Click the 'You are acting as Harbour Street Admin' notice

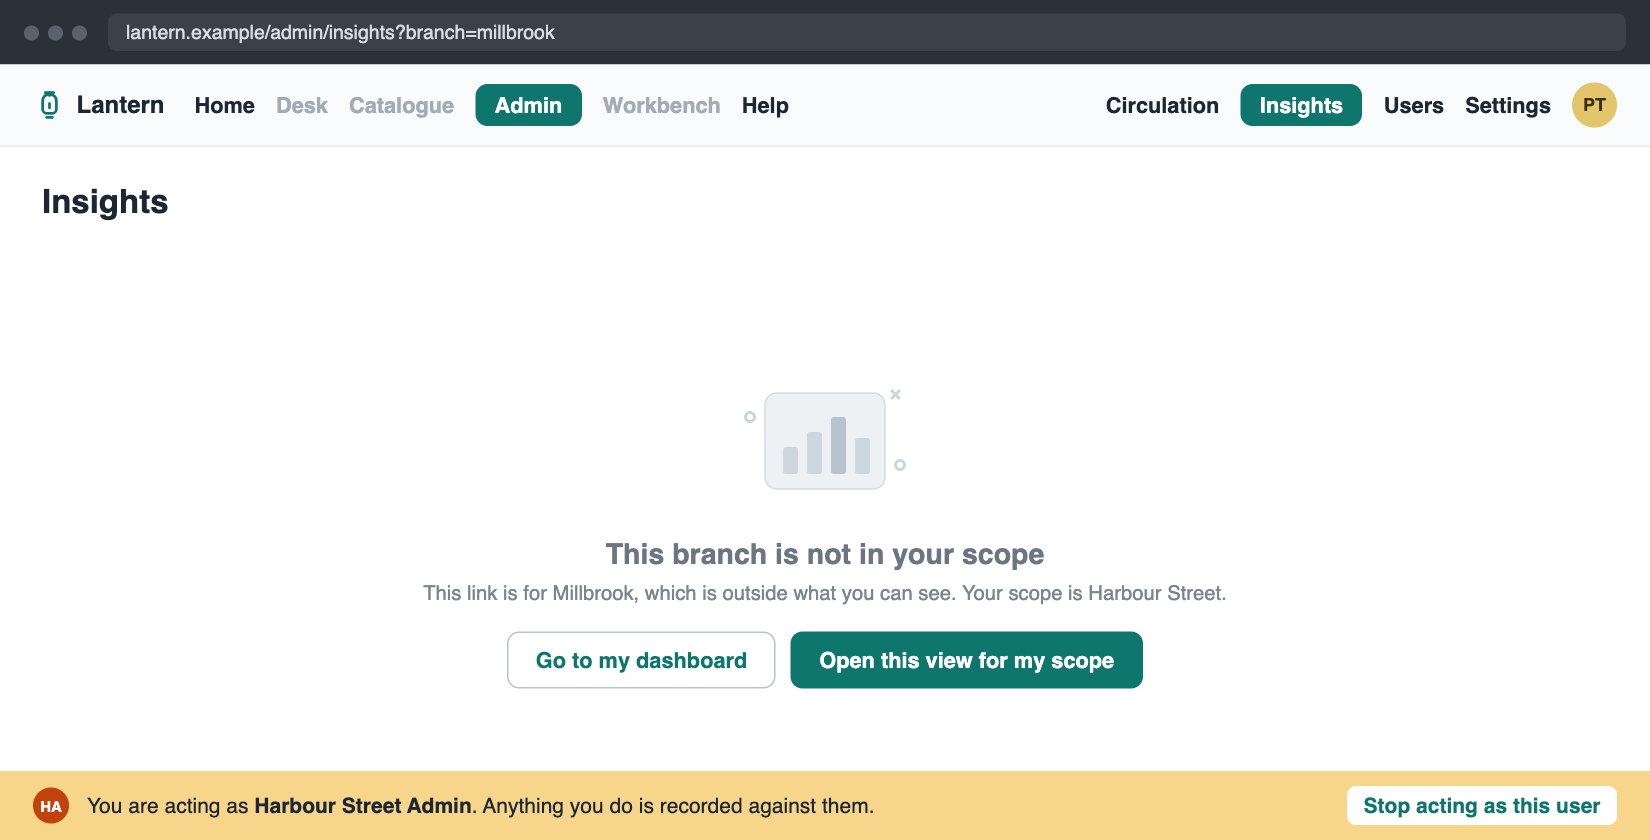tap(480, 806)
